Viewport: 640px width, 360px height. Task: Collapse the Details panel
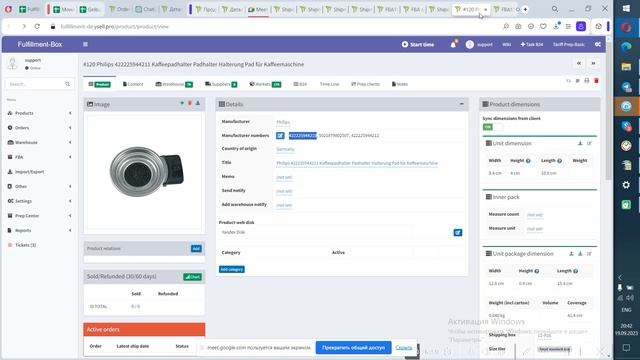(x=462, y=104)
